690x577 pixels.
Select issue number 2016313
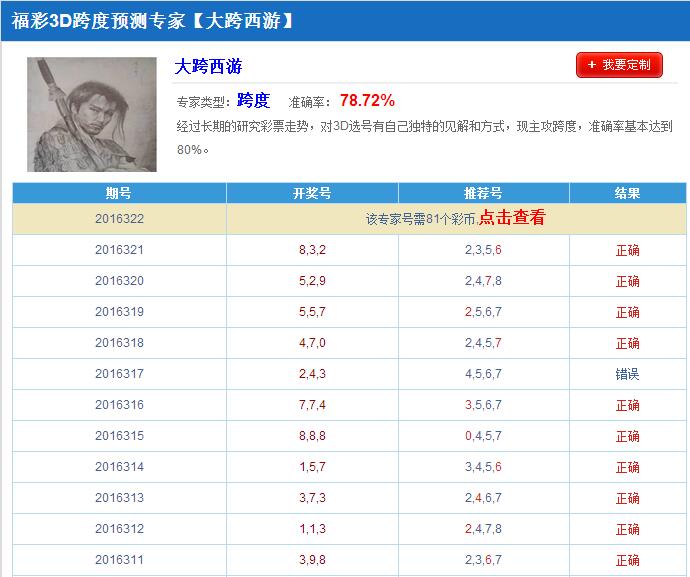(119, 498)
